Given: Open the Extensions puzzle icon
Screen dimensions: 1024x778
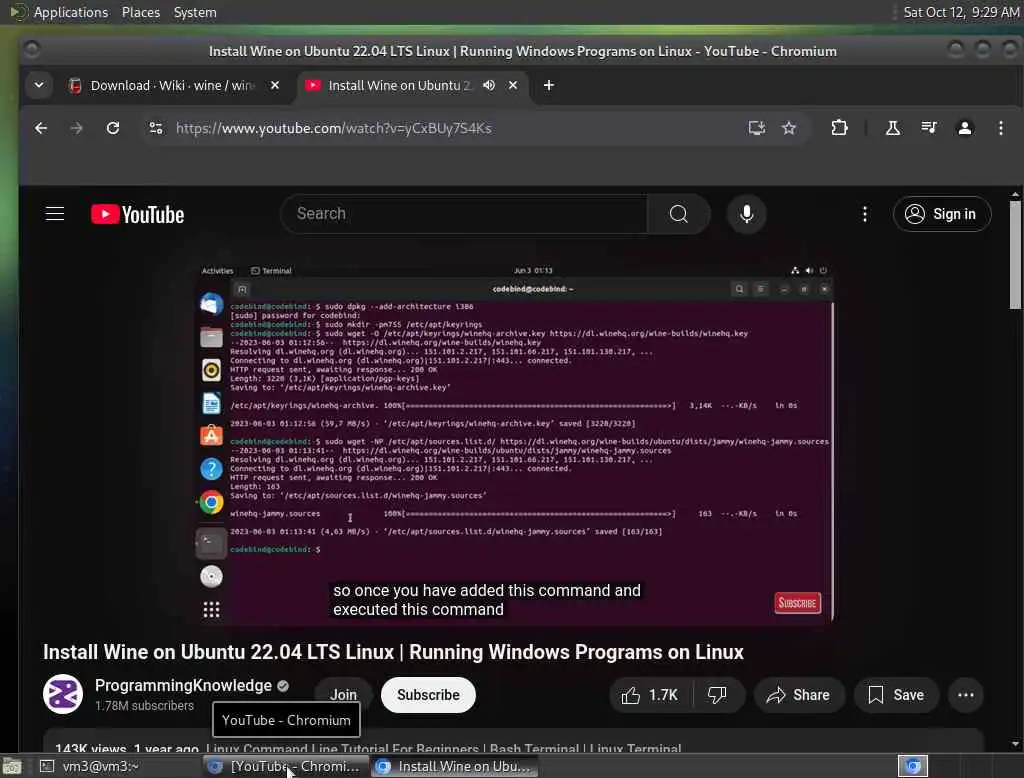Looking at the screenshot, I should [839, 128].
